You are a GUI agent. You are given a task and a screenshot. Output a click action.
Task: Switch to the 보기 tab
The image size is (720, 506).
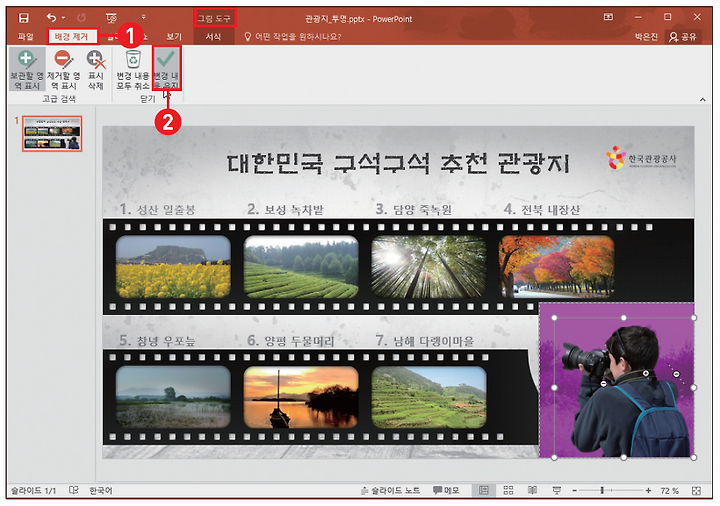(174, 36)
